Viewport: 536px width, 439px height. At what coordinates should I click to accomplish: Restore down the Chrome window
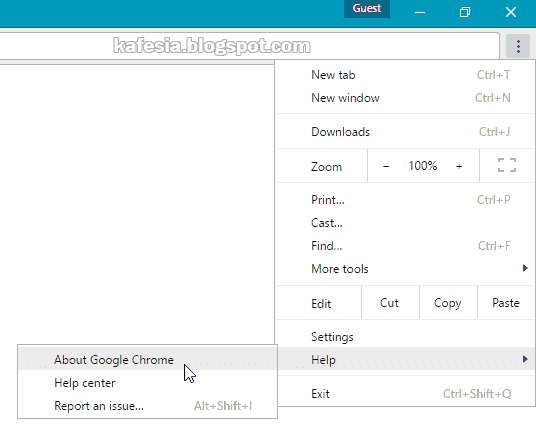pos(465,13)
